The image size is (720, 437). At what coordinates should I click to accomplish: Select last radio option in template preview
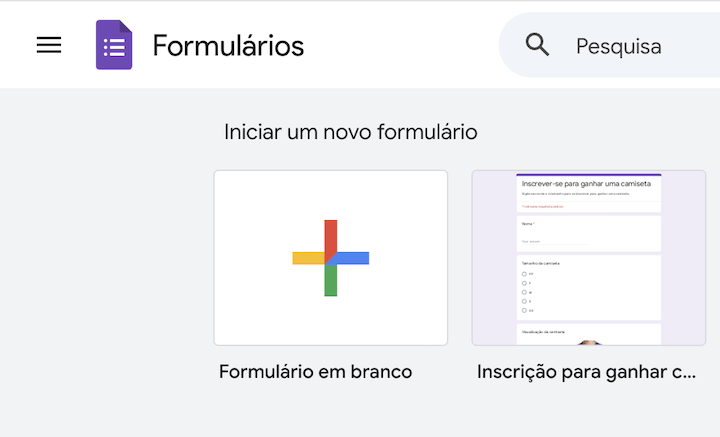coord(523,310)
